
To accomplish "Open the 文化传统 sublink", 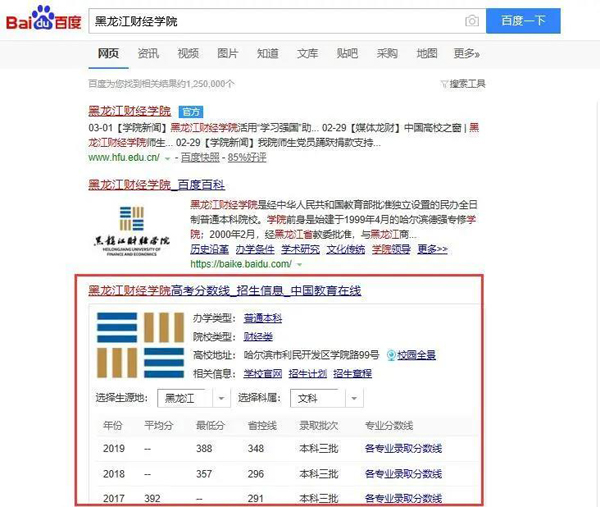I will [346, 249].
